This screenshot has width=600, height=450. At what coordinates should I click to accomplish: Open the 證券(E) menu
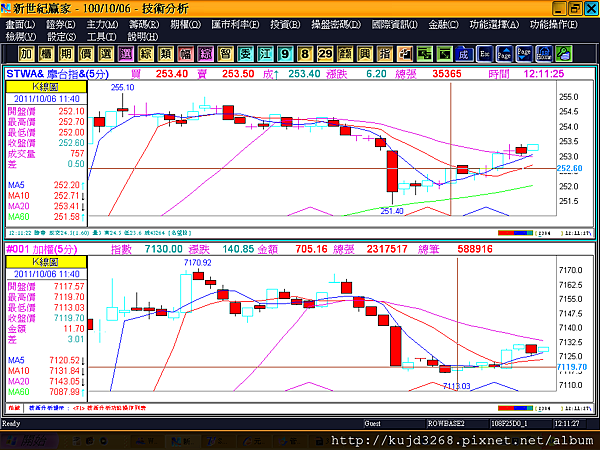click(x=60, y=25)
